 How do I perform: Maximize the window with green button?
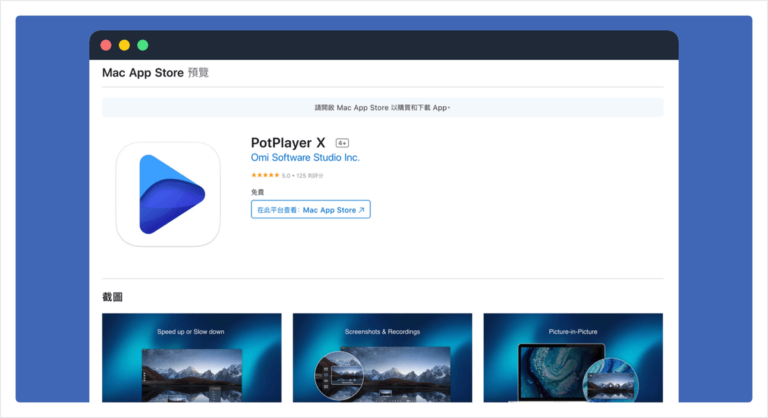(143, 45)
